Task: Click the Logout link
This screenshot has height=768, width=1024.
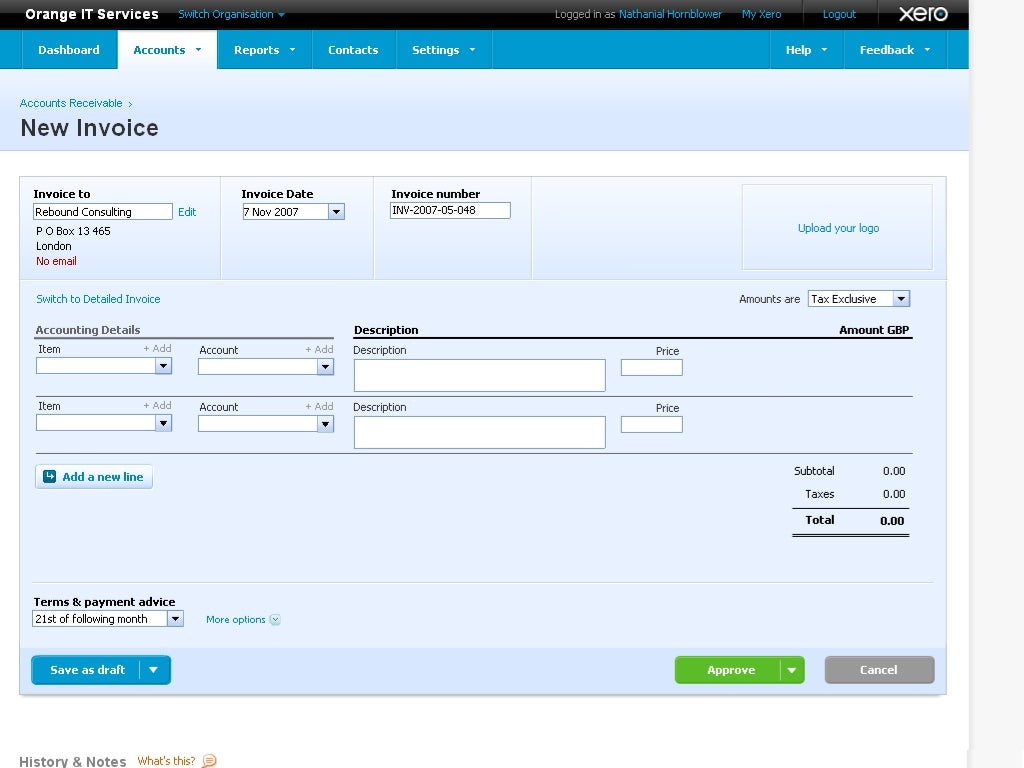Action: [839, 14]
